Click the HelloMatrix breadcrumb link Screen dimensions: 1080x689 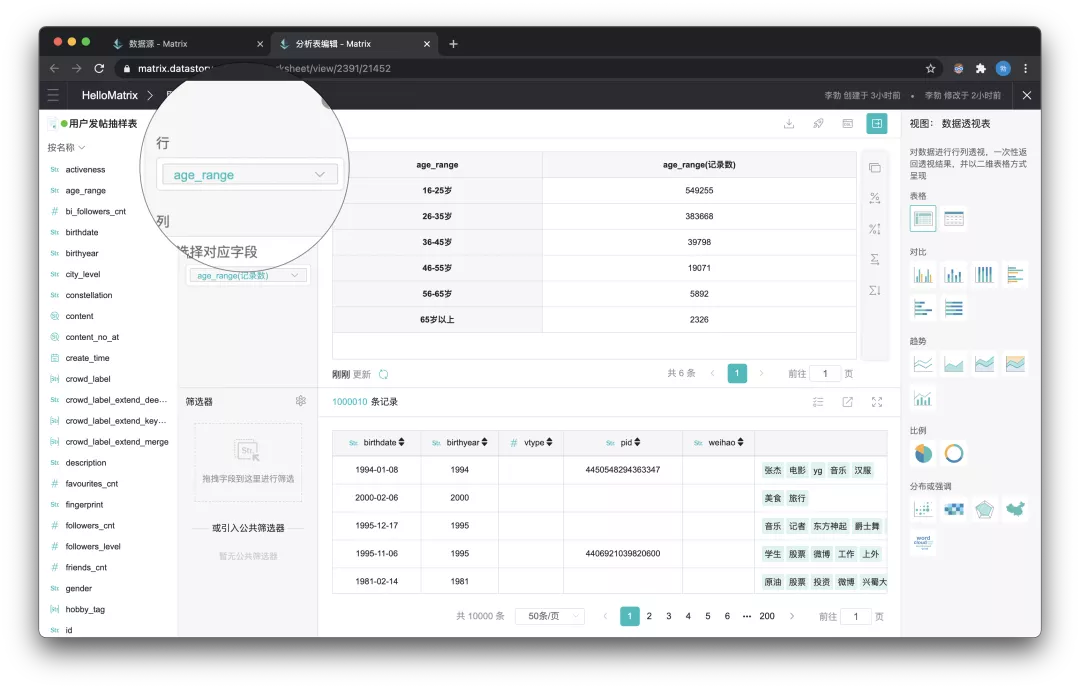[110, 95]
